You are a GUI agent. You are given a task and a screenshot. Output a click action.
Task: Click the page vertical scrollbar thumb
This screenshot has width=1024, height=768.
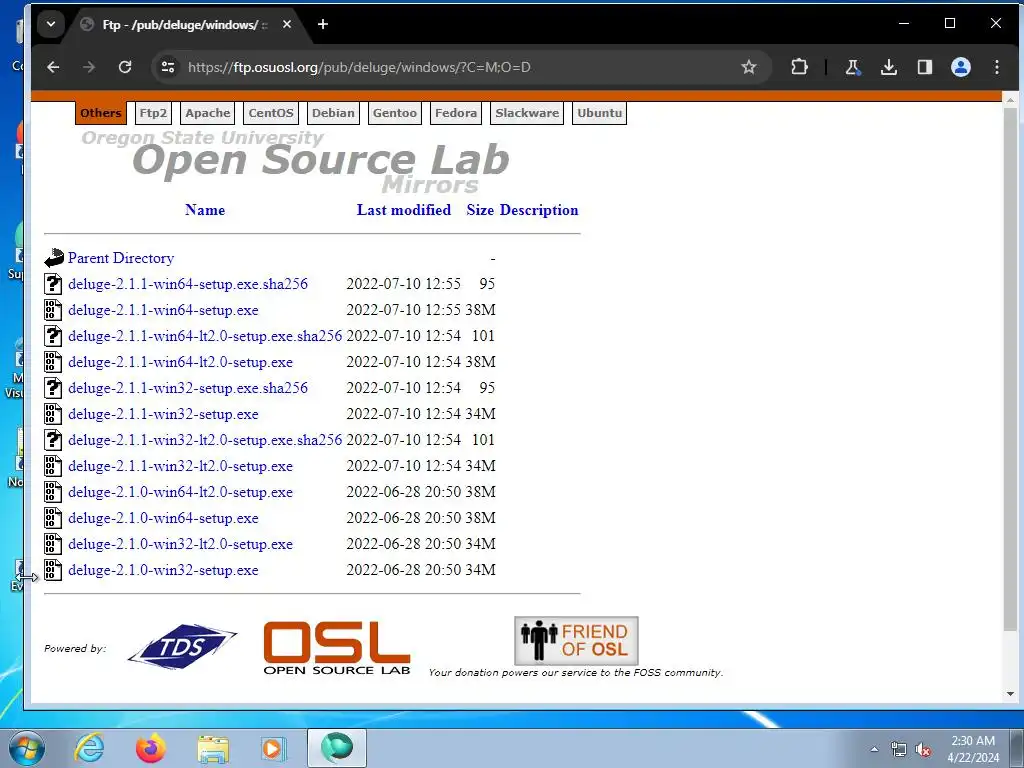point(1010,369)
